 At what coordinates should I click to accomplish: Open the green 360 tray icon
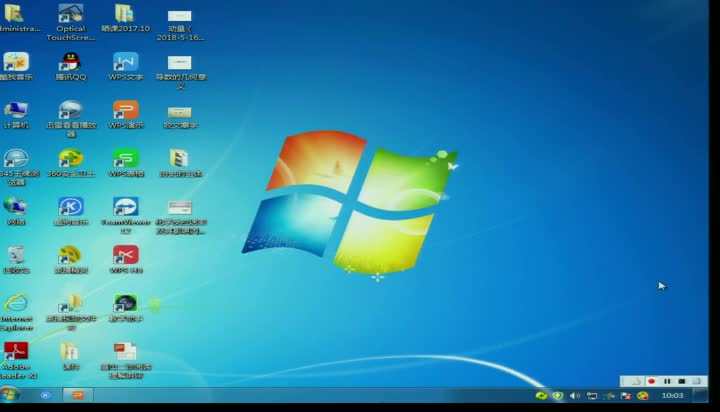coord(541,395)
